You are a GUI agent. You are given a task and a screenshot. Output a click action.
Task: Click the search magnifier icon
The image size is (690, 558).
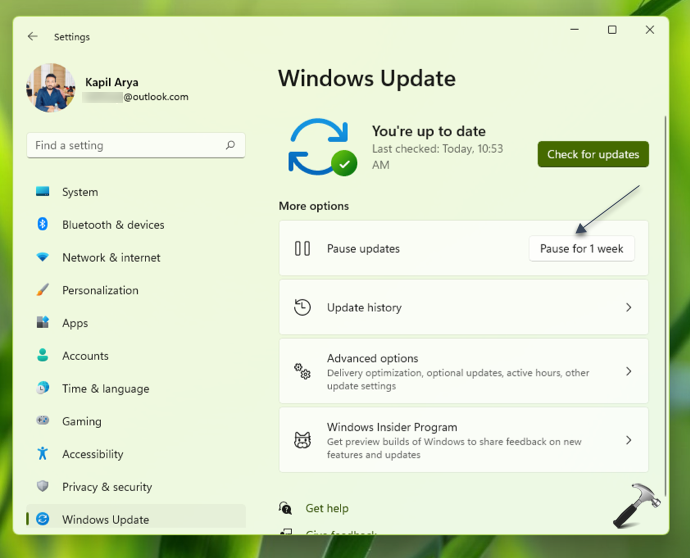[x=230, y=145]
